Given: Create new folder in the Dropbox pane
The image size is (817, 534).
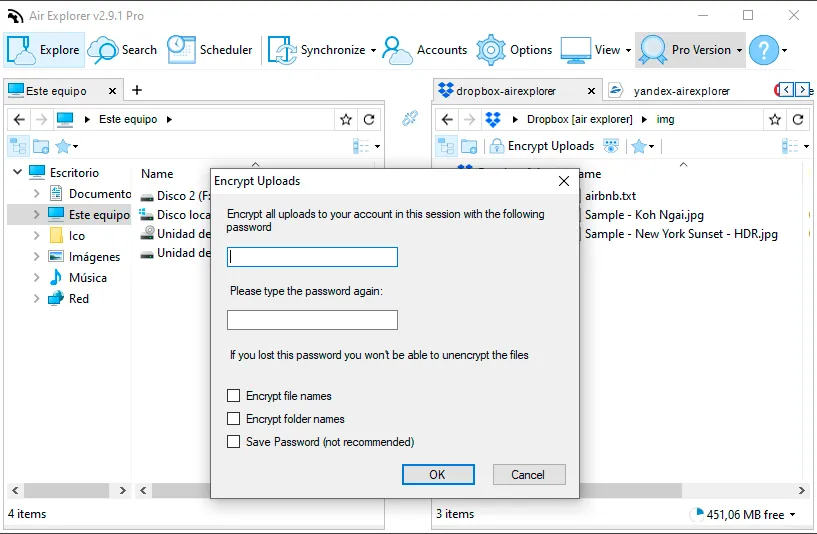Looking at the screenshot, I should 469,146.
